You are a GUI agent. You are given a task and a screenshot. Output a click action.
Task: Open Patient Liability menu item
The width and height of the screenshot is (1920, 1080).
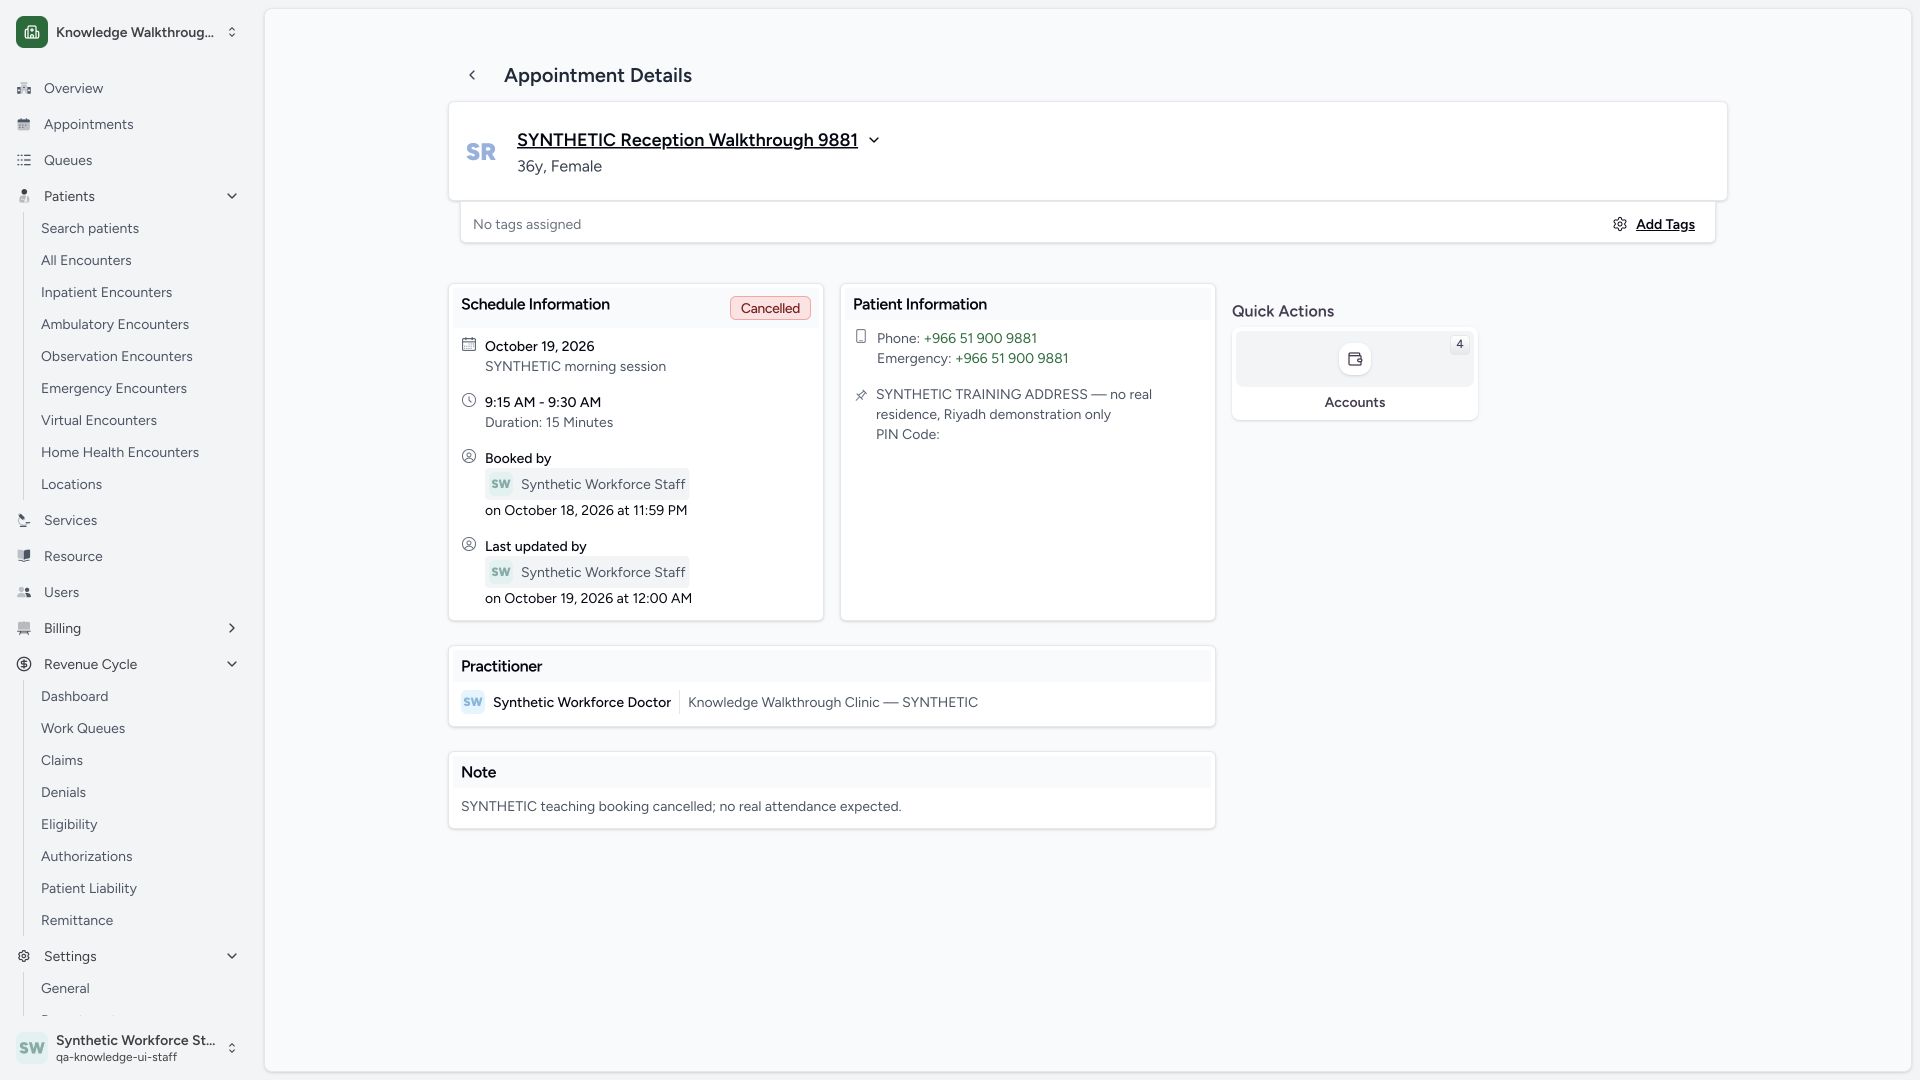coord(89,888)
